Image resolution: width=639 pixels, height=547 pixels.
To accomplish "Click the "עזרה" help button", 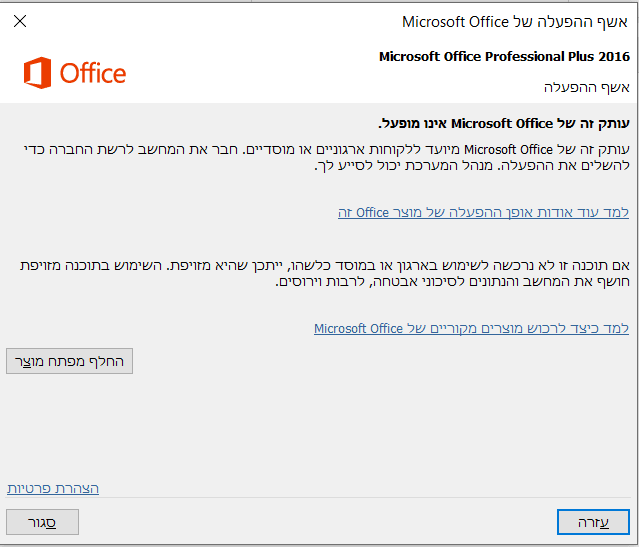I will click(593, 522).
